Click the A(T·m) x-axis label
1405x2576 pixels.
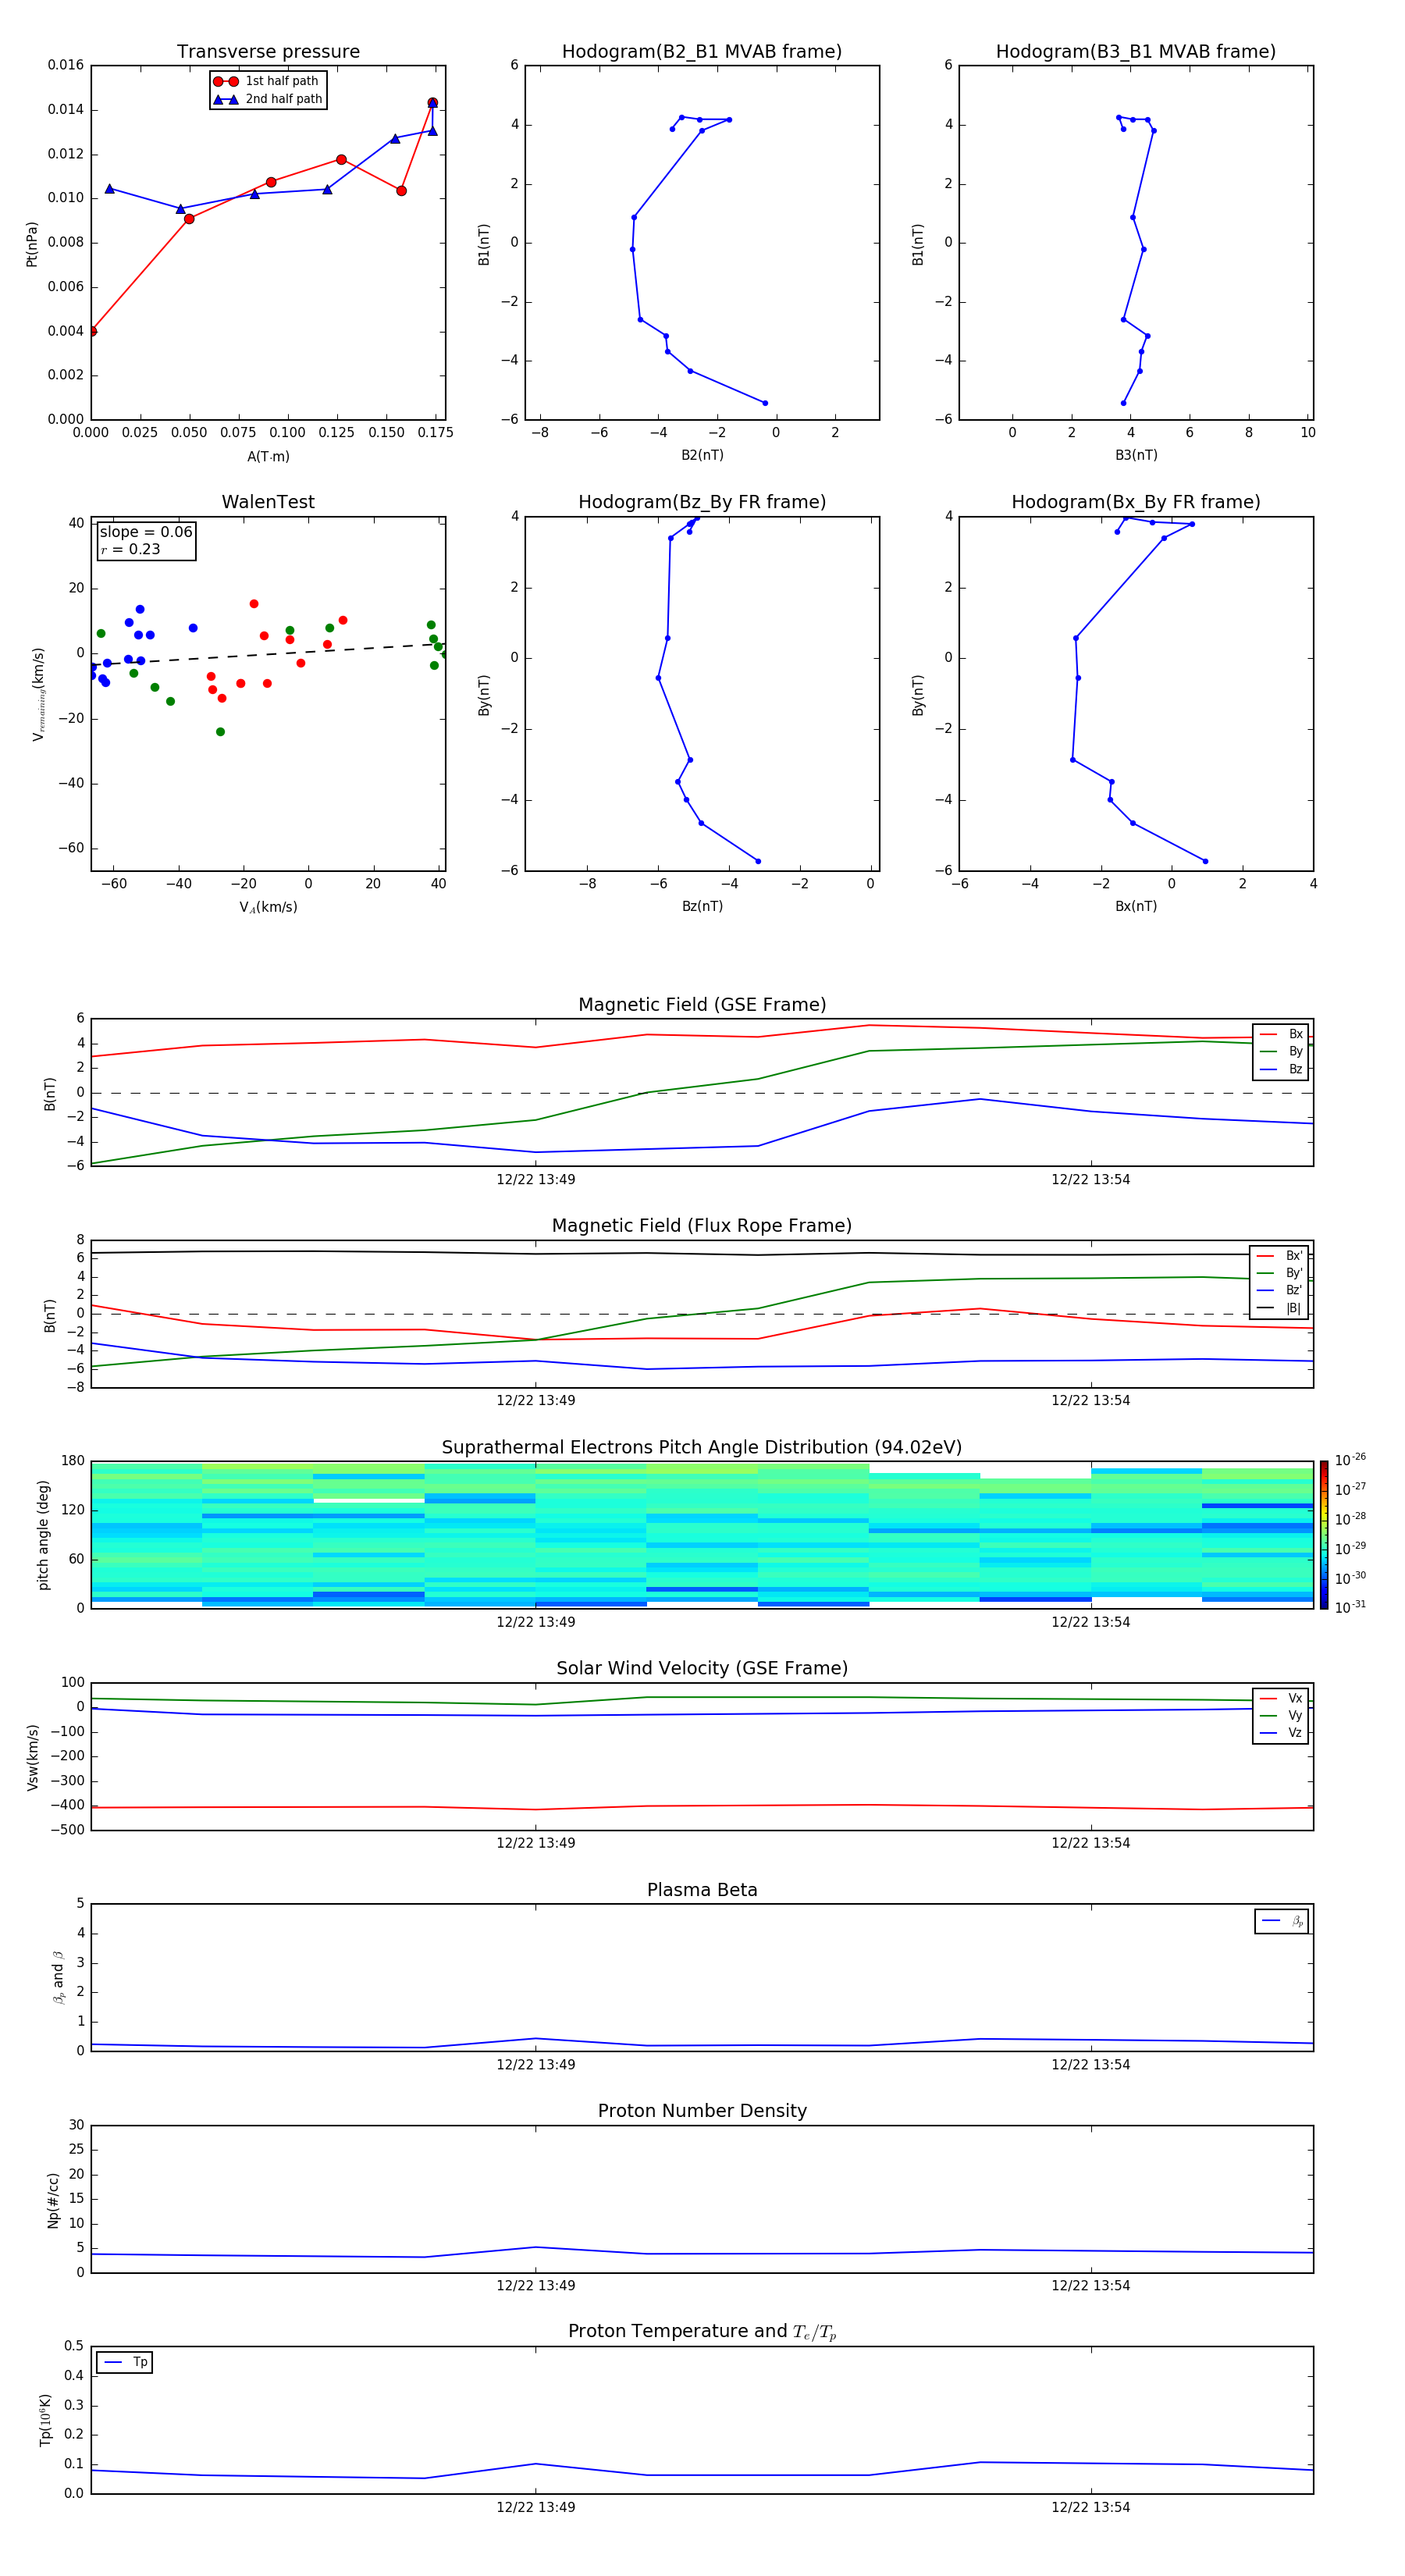(268, 457)
